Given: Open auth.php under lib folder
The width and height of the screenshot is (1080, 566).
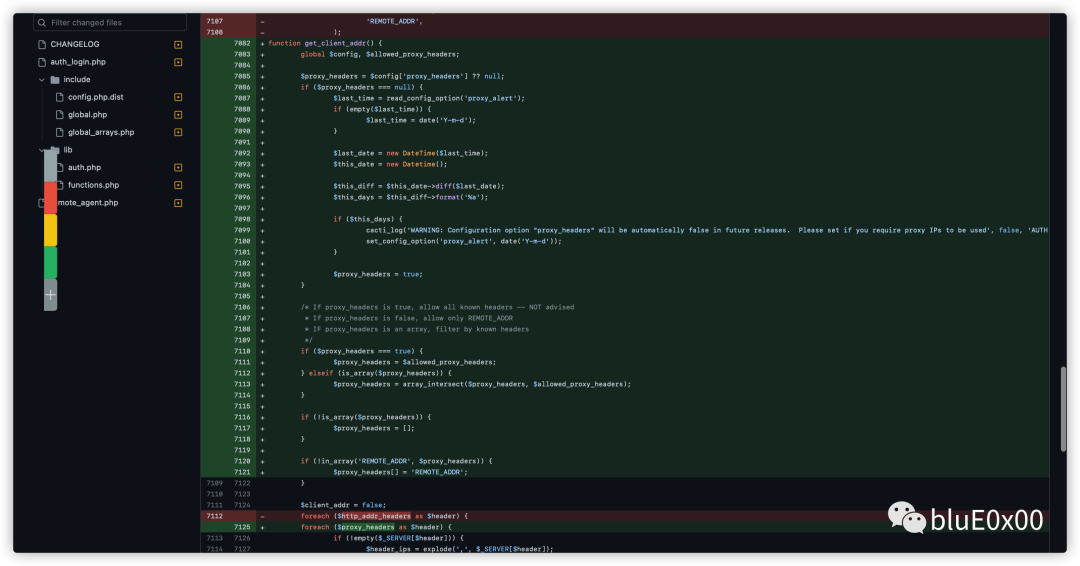Looking at the screenshot, I should pyautogui.click(x=84, y=167).
